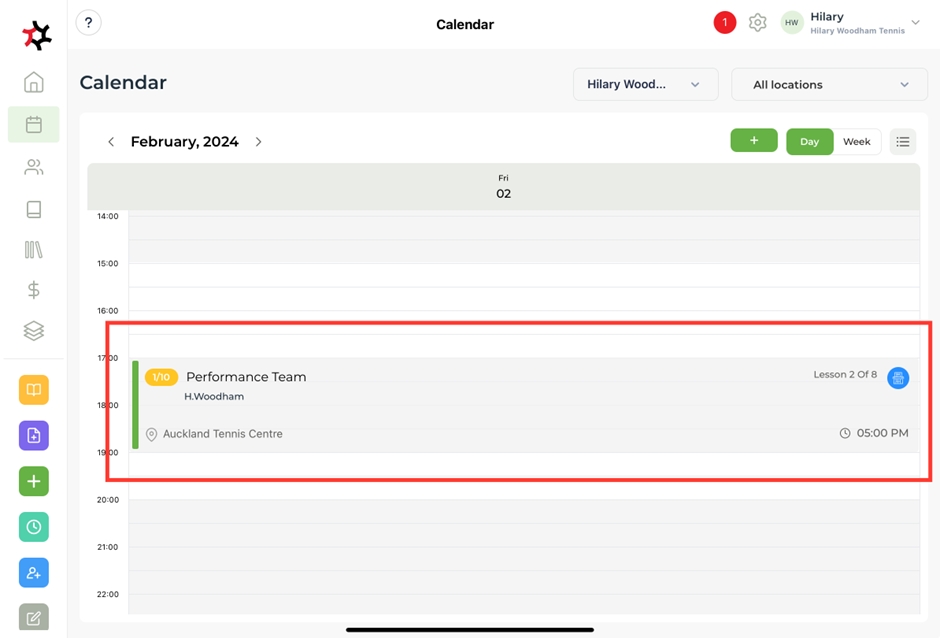Open the All locations dropdown
Screen dimensions: 940x638
tap(829, 85)
